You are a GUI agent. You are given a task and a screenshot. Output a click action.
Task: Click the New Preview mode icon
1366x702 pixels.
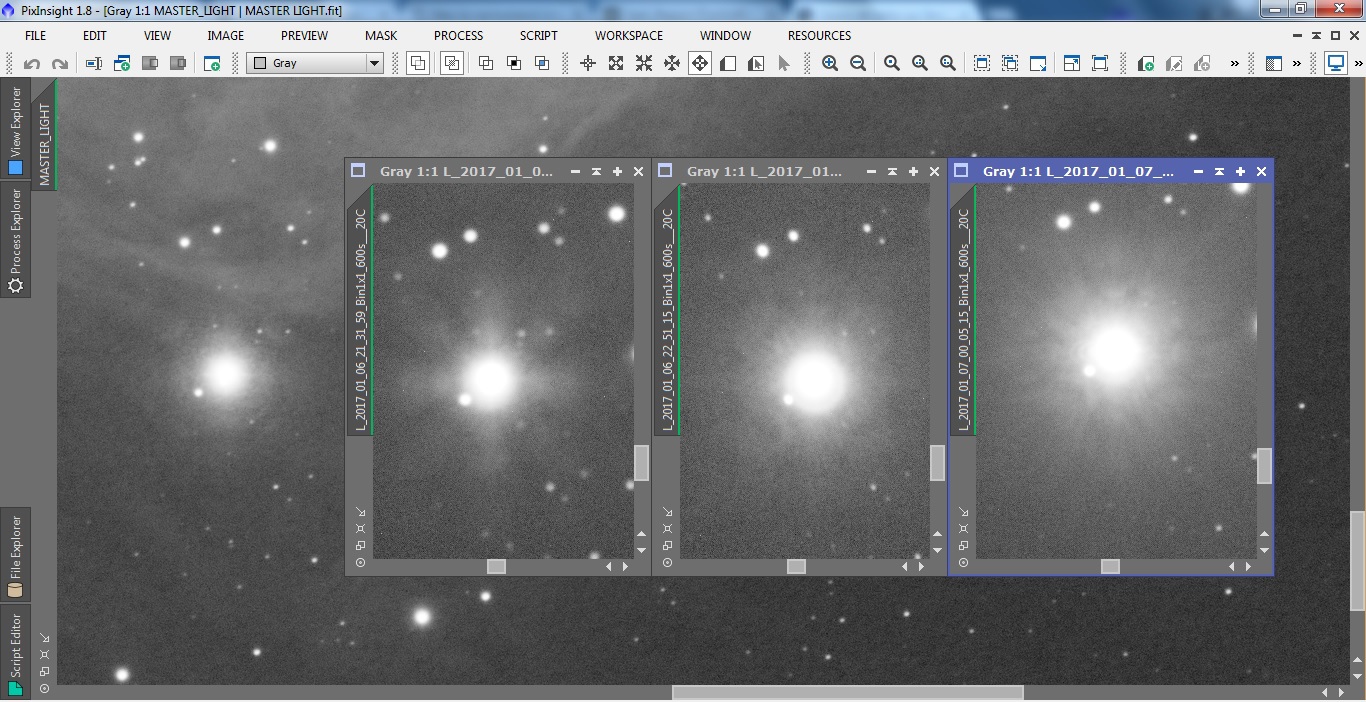point(728,63)
